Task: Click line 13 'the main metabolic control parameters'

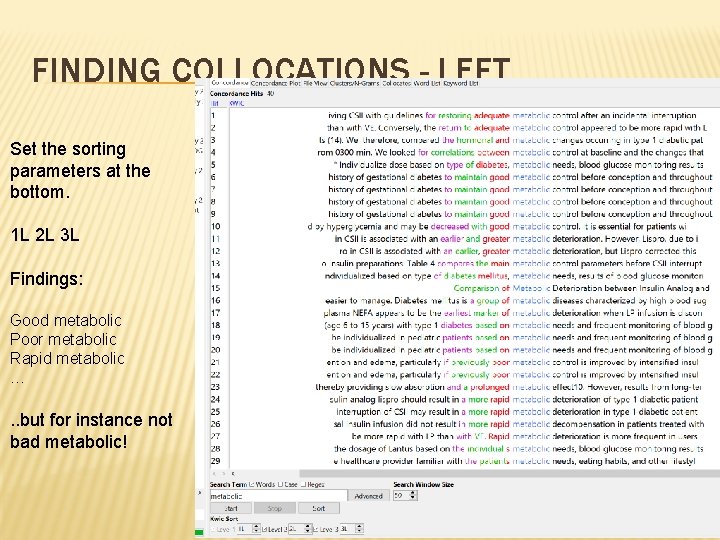Action: click(512, 263)
